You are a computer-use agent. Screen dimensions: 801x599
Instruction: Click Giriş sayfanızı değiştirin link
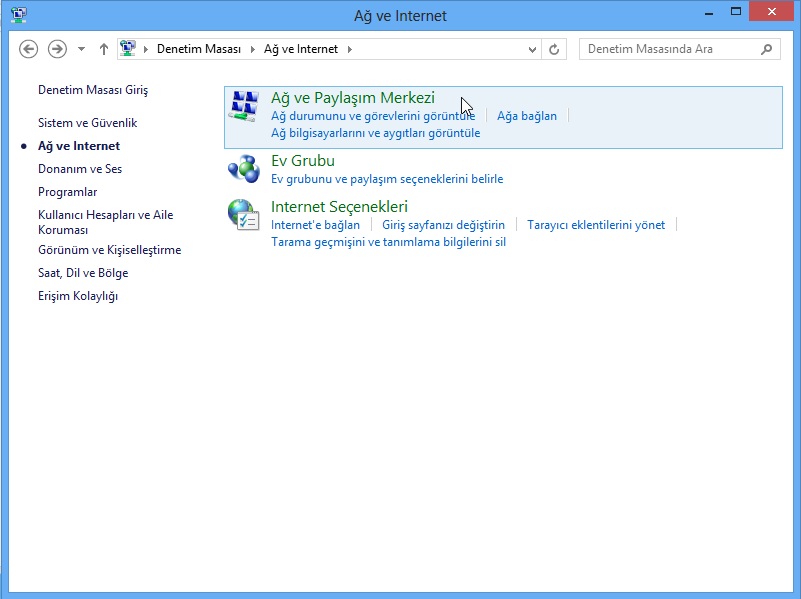click(x=443, y=225)
